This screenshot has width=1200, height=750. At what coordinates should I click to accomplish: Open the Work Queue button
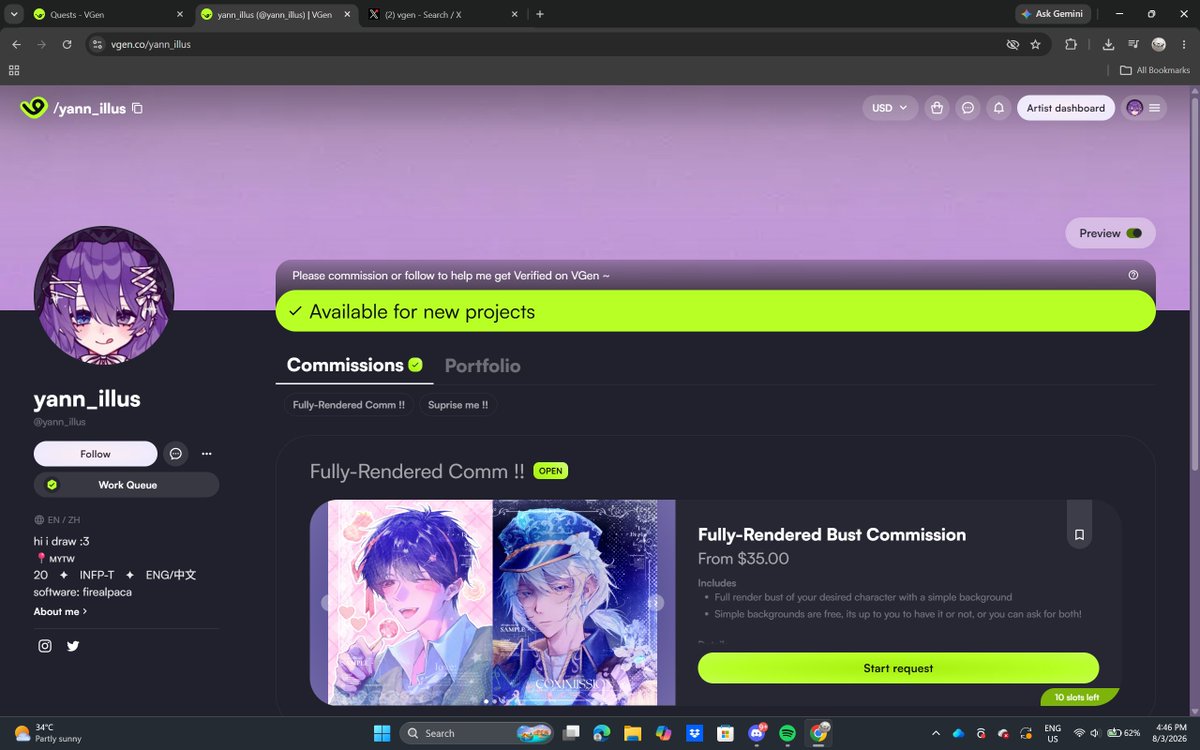coord(127,485)
